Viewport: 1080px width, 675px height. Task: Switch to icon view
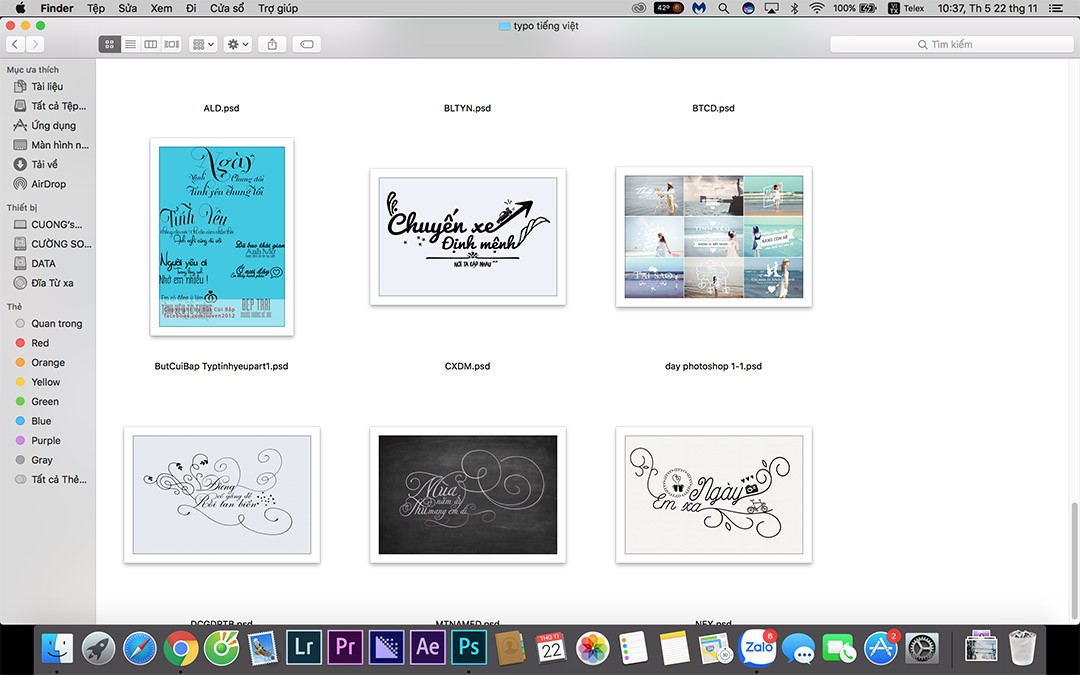[x=109, y=44]
